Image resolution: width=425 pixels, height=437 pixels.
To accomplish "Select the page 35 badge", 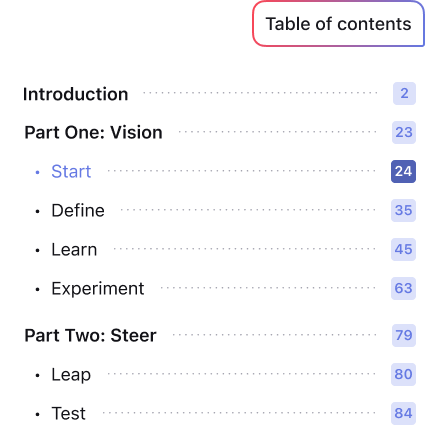I will click(403, 210).
